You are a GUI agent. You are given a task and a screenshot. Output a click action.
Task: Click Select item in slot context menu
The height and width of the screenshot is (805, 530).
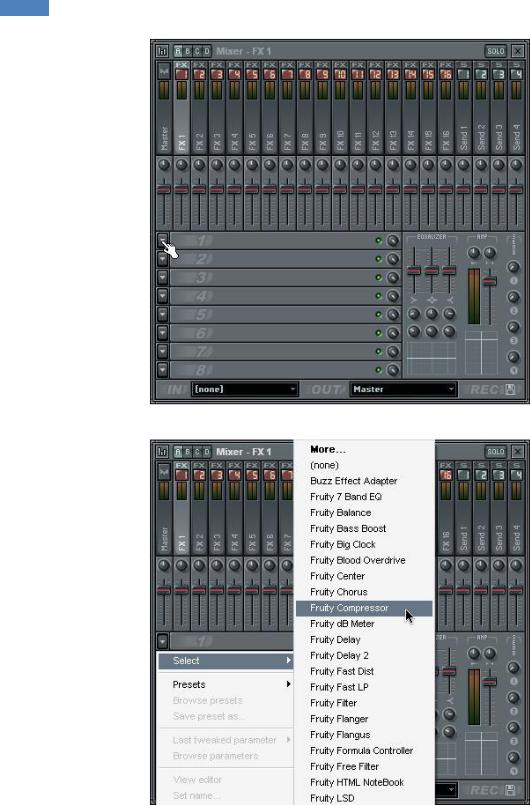(225, 661)
